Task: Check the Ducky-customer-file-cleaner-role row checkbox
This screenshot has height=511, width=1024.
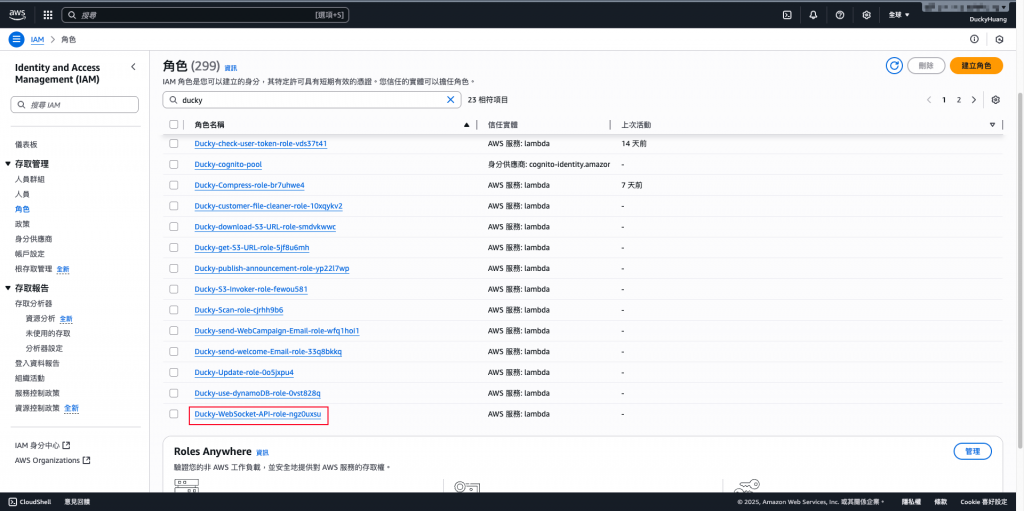Action: 174,206
